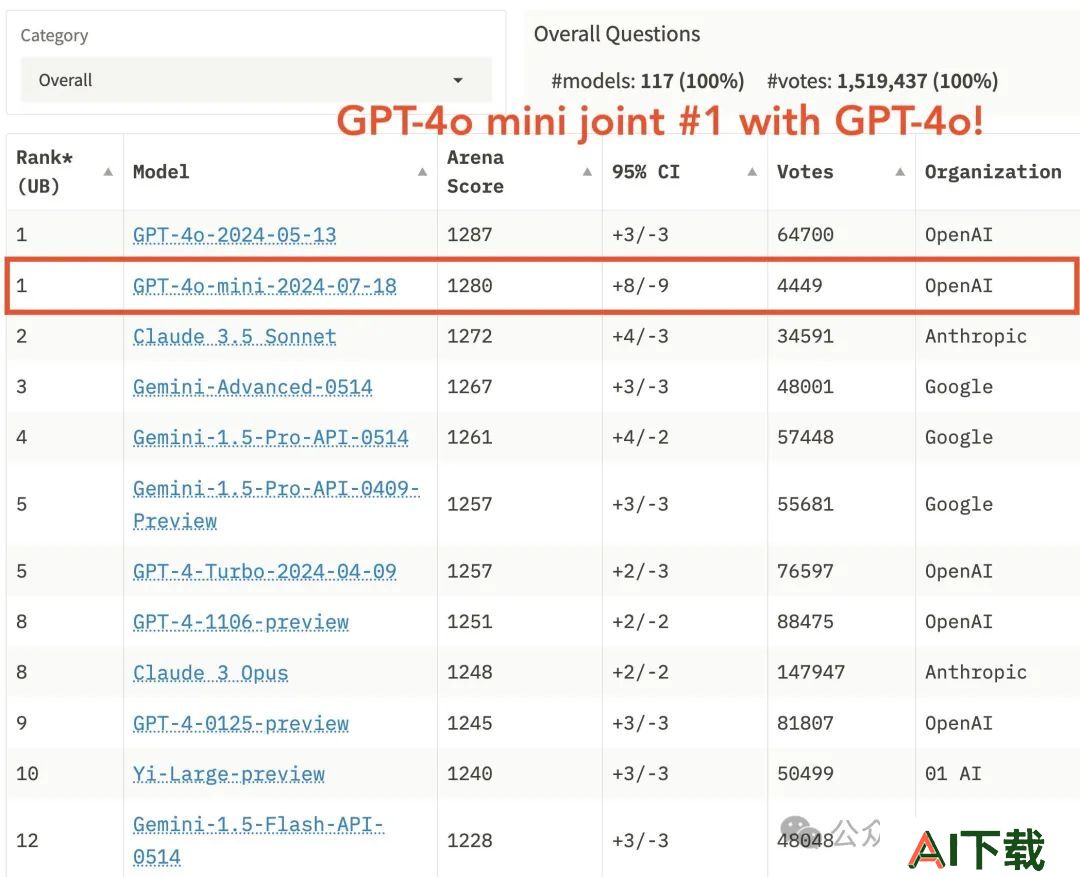
Task: Click the GPT-4-Turbo-2024-04-09 link
Action: coord(264,571)
